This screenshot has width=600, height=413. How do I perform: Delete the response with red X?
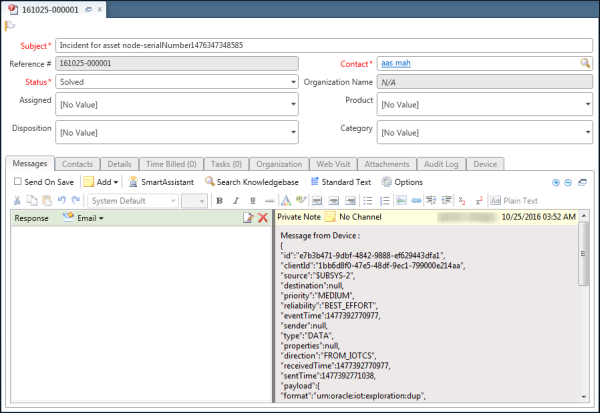pos(263,218)
